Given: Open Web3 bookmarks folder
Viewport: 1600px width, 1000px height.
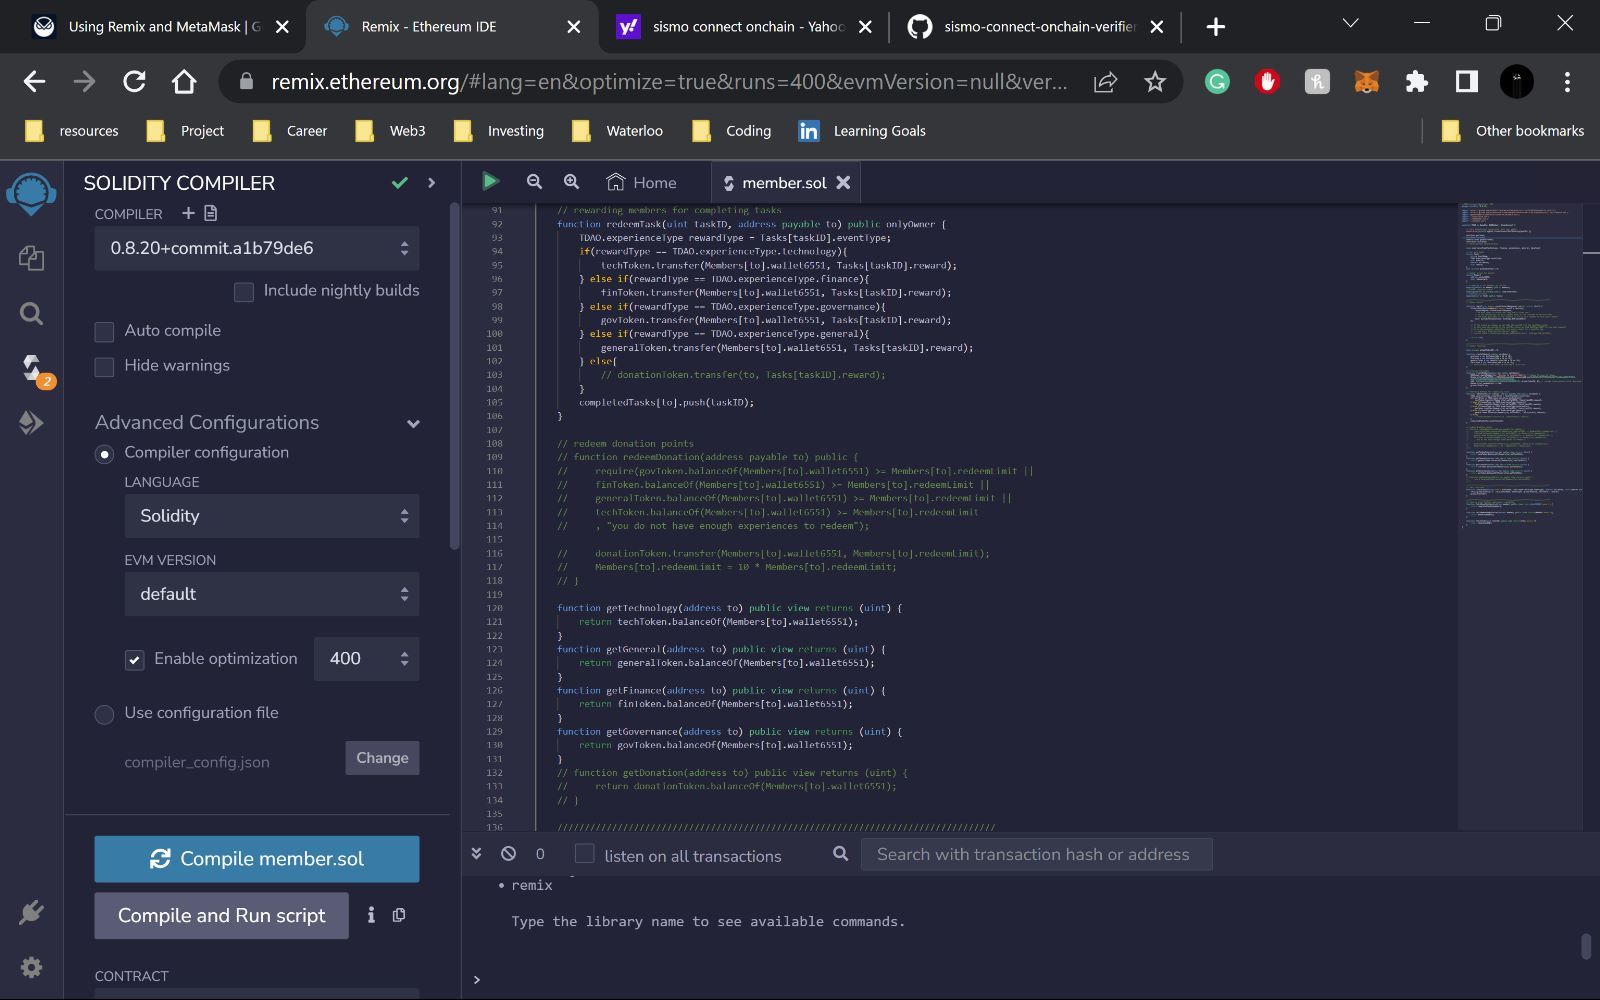Looking at the screenshot, I should pyautogui.click(x=391, y=131).
